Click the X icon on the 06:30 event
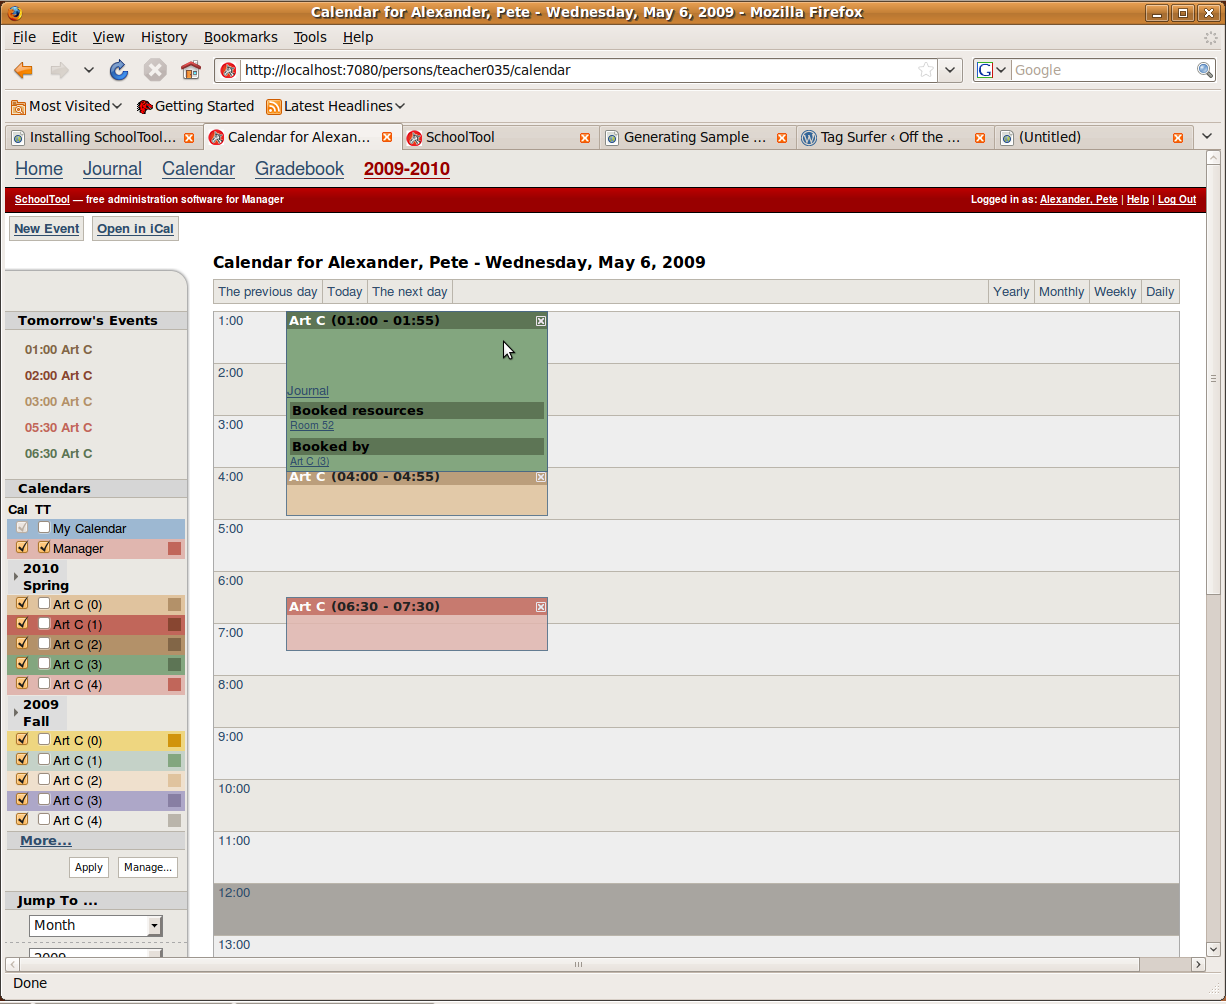Image resolution: width=1226 pixels, height=1004 pixels. (x=541, y=607)
